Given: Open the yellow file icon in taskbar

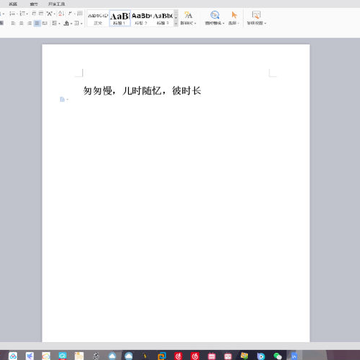Looking at the screenshot, I should 79,356.
